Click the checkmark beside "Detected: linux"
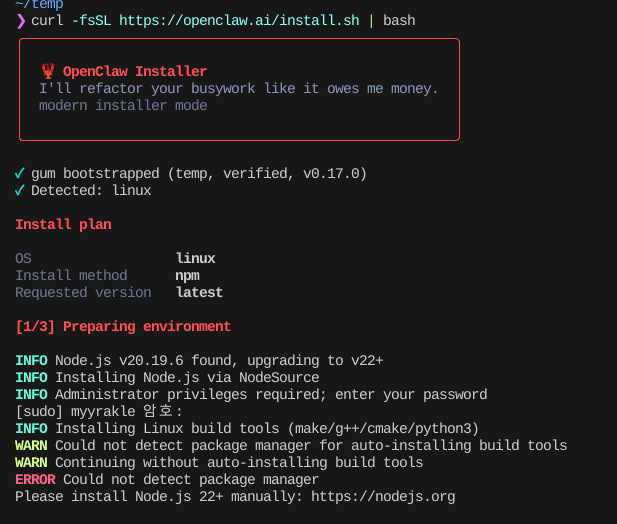The image size is (617, 524). pos(20,190)
